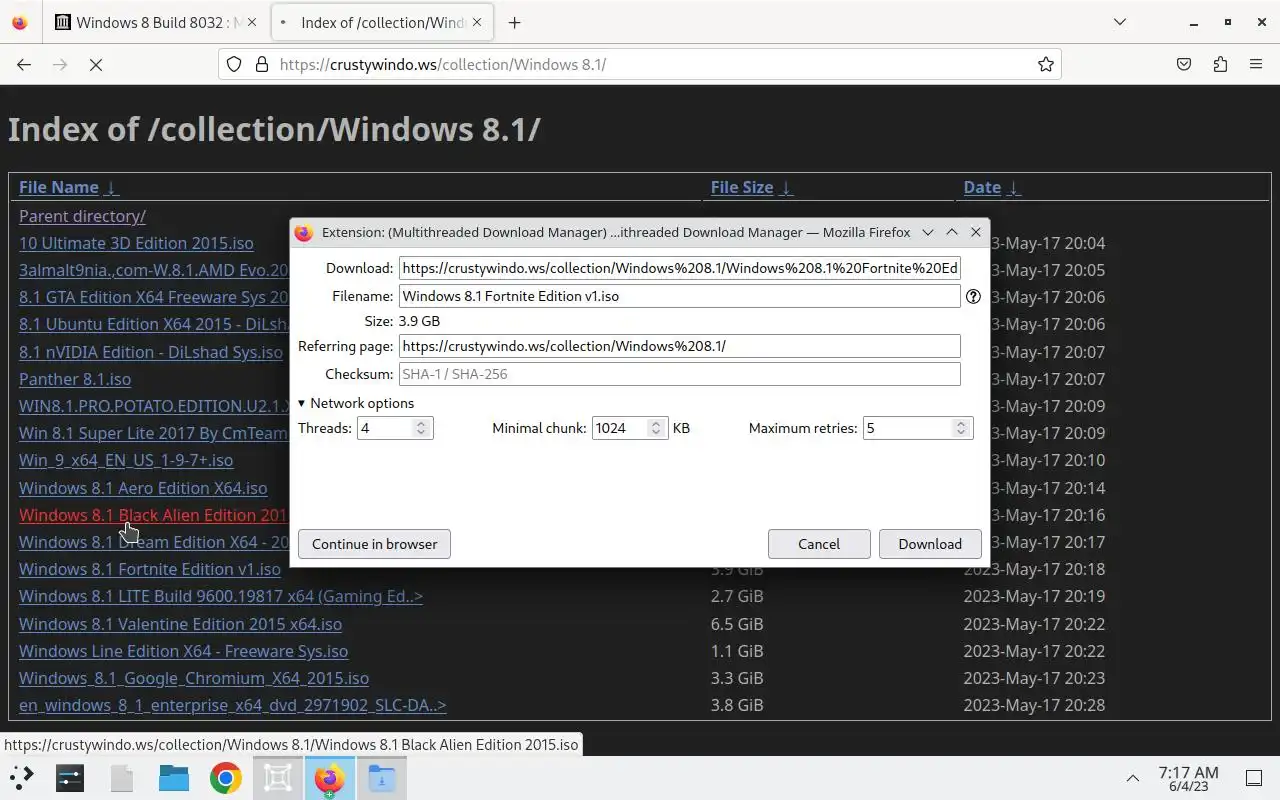Click the Firefox taskbar icon
Screen dimensions: 1280x800
click(x=330, y=777)
